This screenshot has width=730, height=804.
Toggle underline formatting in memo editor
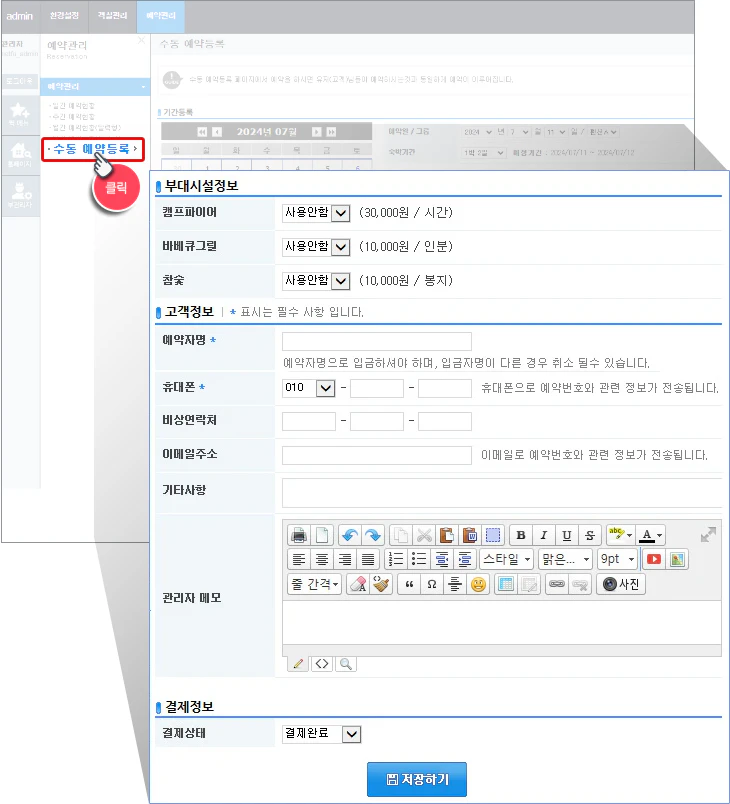coord(567,535)
